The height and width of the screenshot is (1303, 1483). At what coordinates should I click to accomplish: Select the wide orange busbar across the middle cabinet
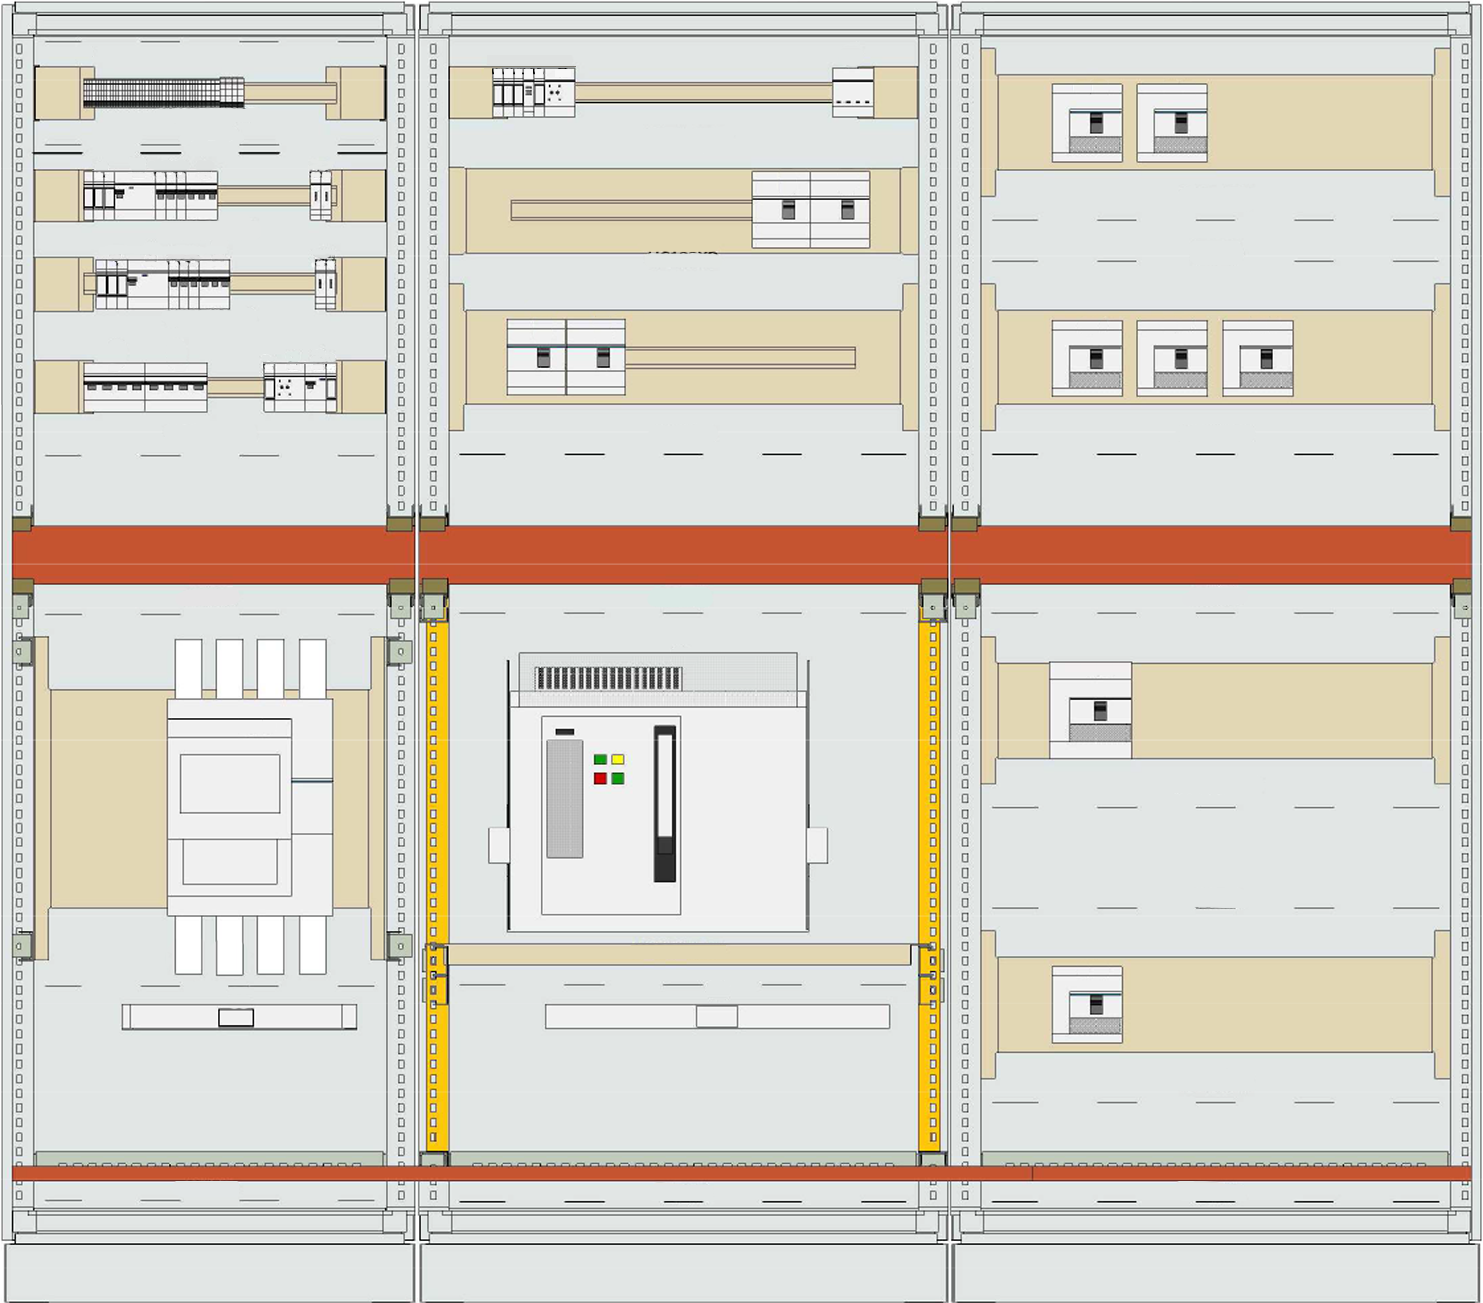pyautogui.click(x=683, y=554)
